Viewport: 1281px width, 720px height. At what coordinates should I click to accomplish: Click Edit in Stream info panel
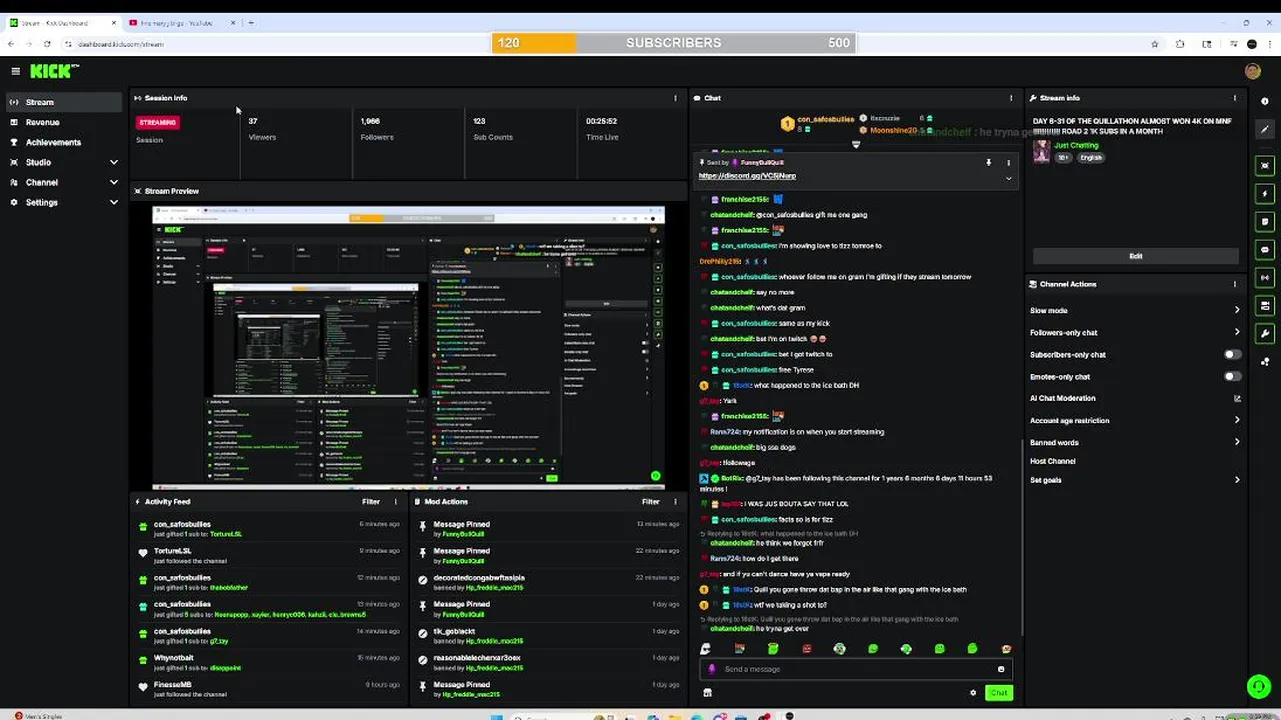(x=1135, y=256)
